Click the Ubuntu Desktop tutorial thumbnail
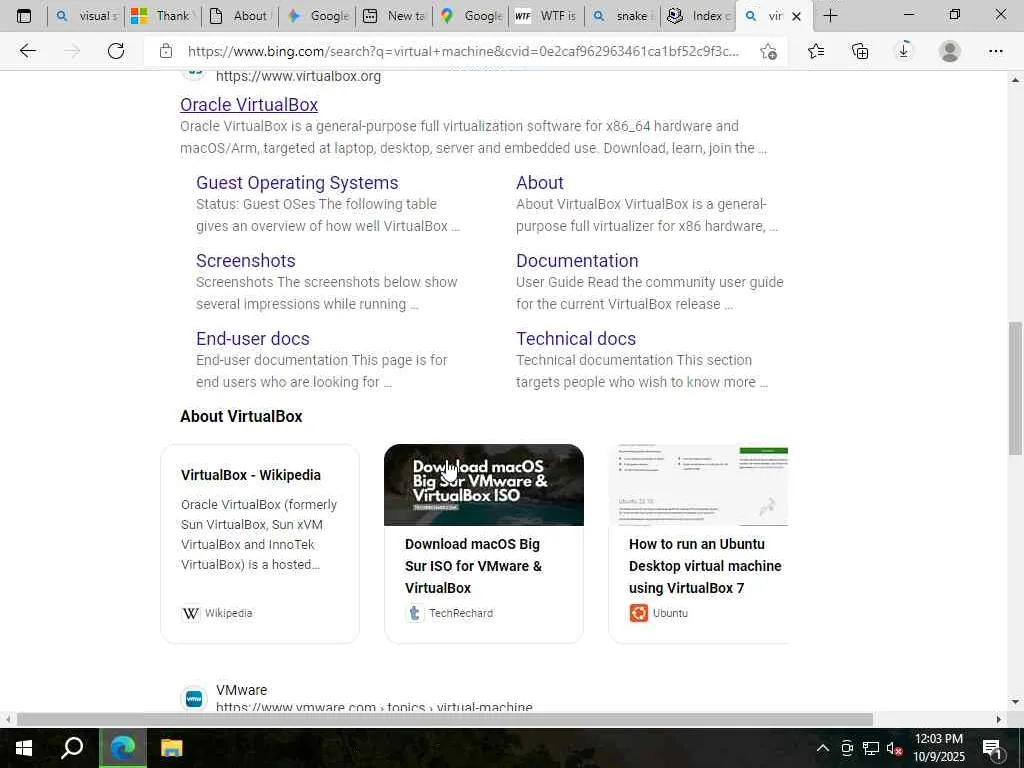Image resolution: width=1024 pixels, height=768 pixels. (x=698, y=485)
